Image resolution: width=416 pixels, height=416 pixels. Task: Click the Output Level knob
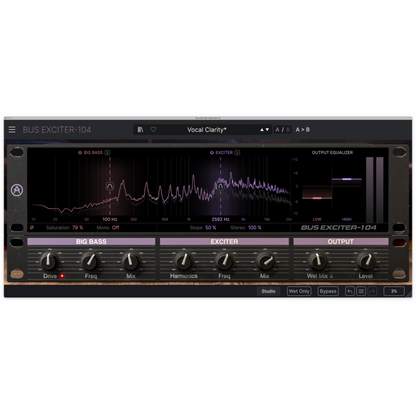tap(366, 261)
